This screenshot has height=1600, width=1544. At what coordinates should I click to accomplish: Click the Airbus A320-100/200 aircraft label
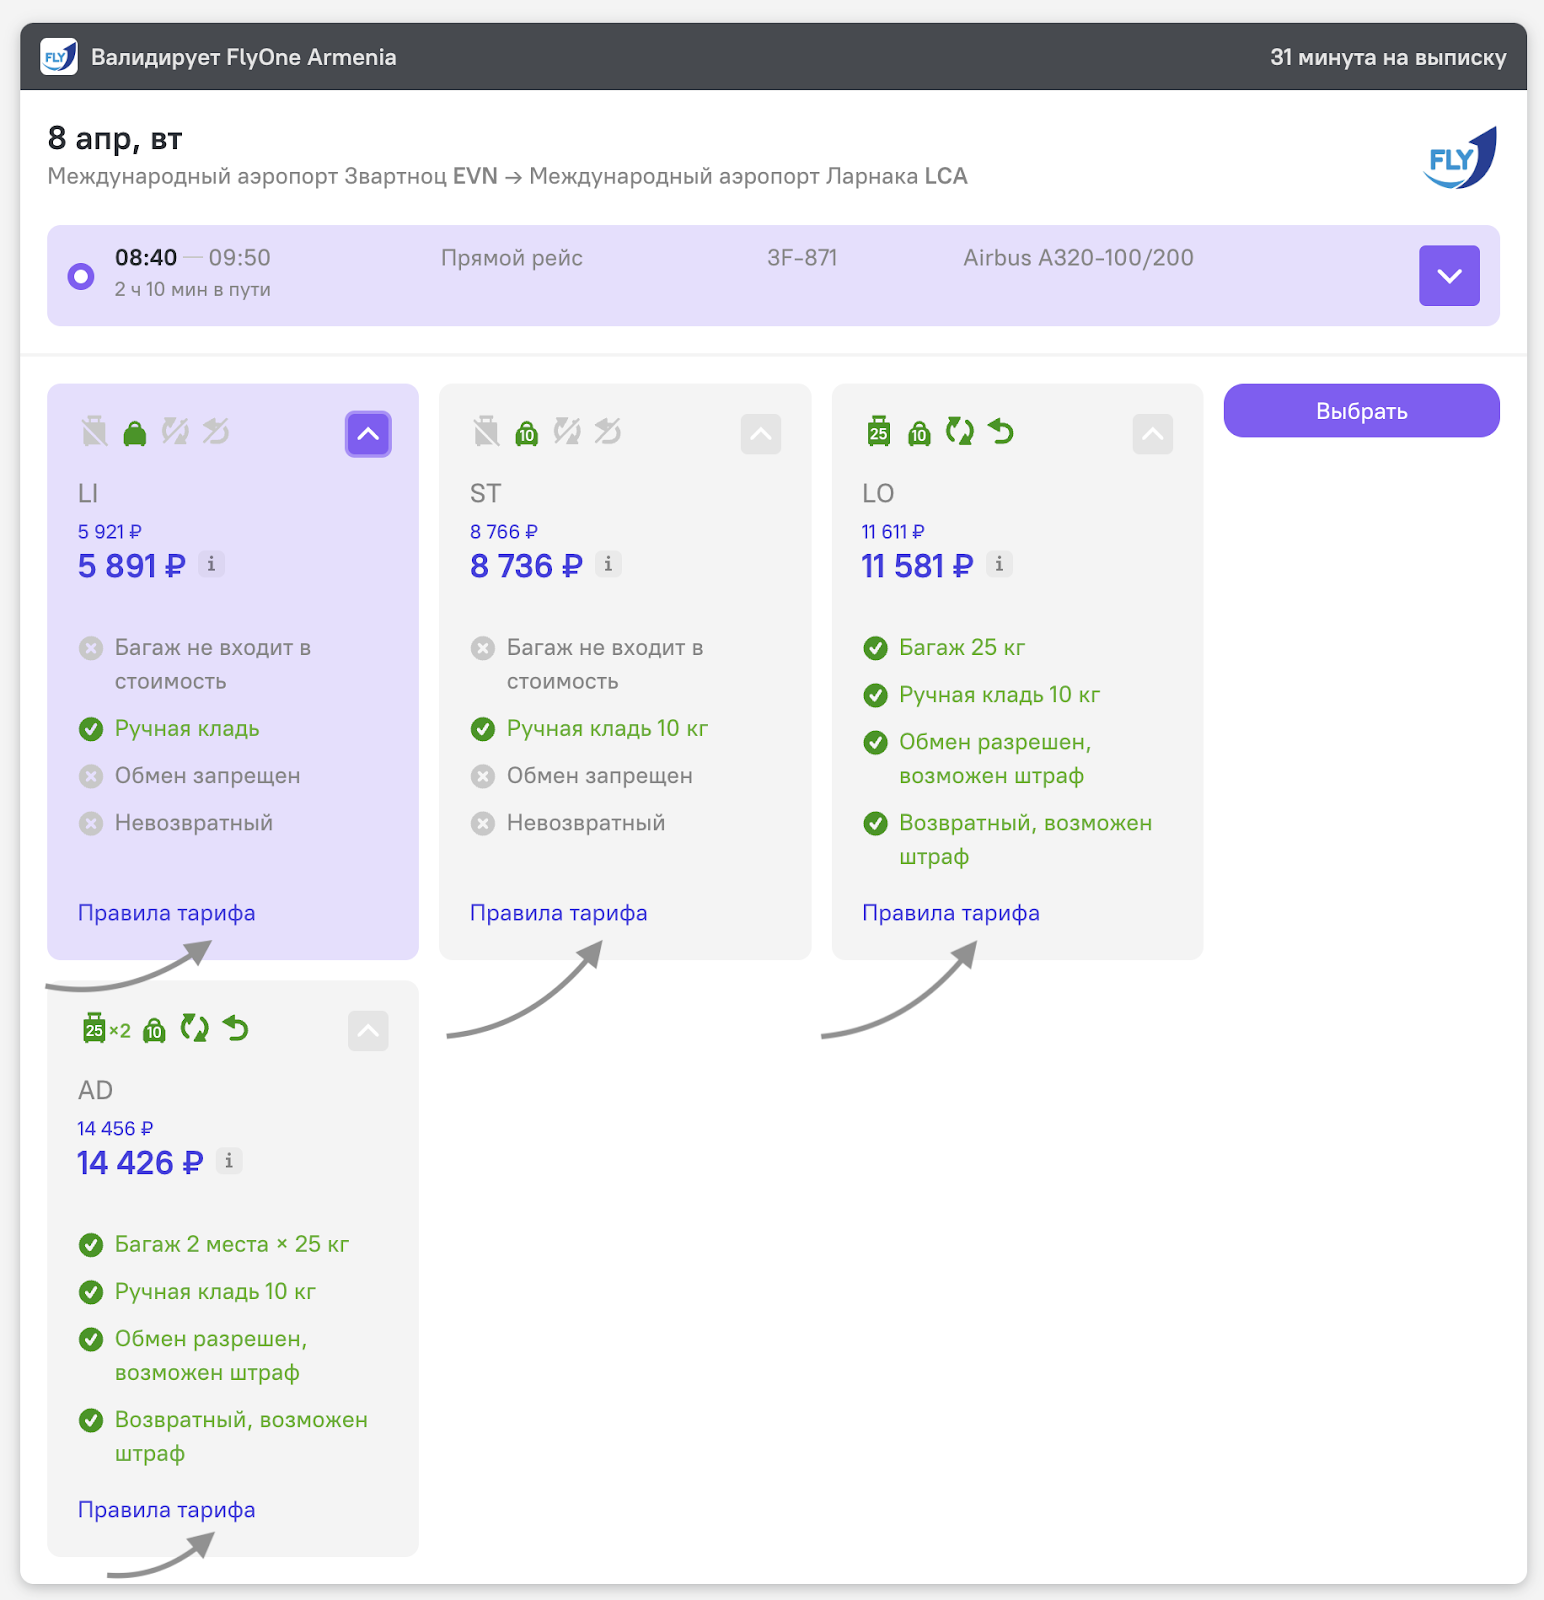(1078, 258)
